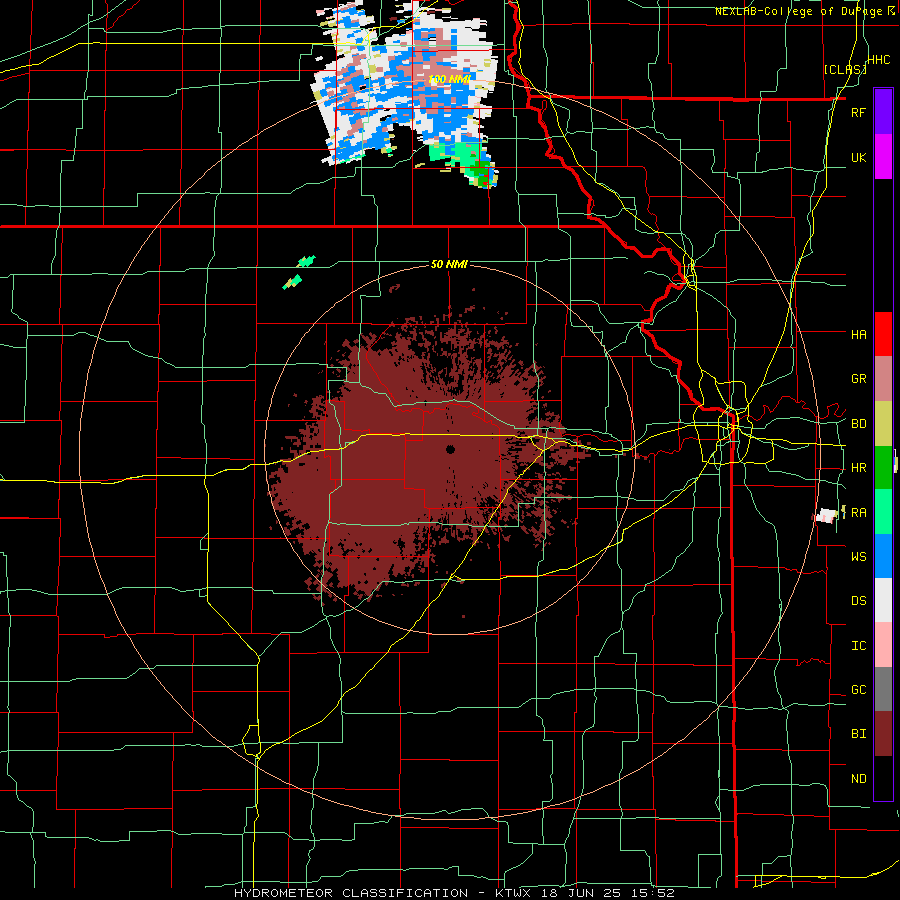This screenshot has height=900, width=900.
Task: Click the WS legend label
Action: coord(858,557)
